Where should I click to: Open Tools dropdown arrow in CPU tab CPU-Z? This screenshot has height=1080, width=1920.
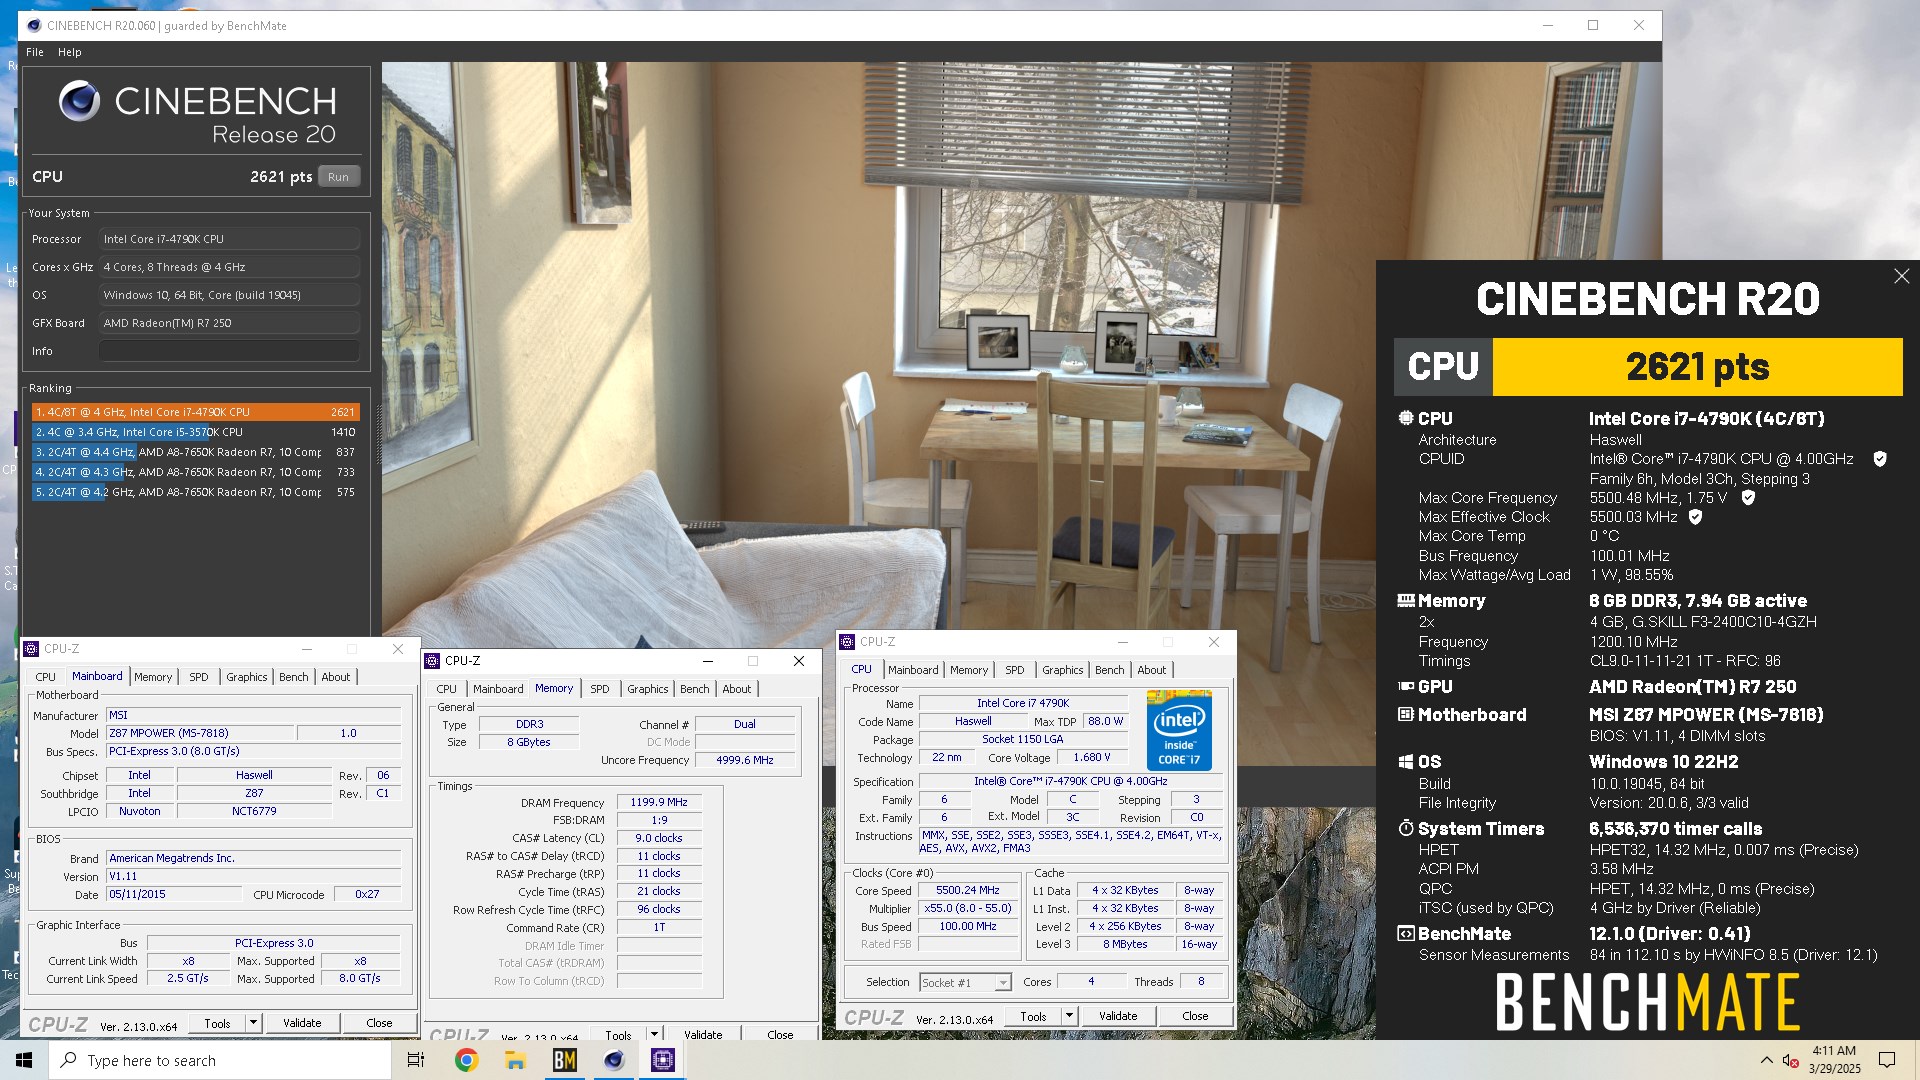[1068, 1016]
